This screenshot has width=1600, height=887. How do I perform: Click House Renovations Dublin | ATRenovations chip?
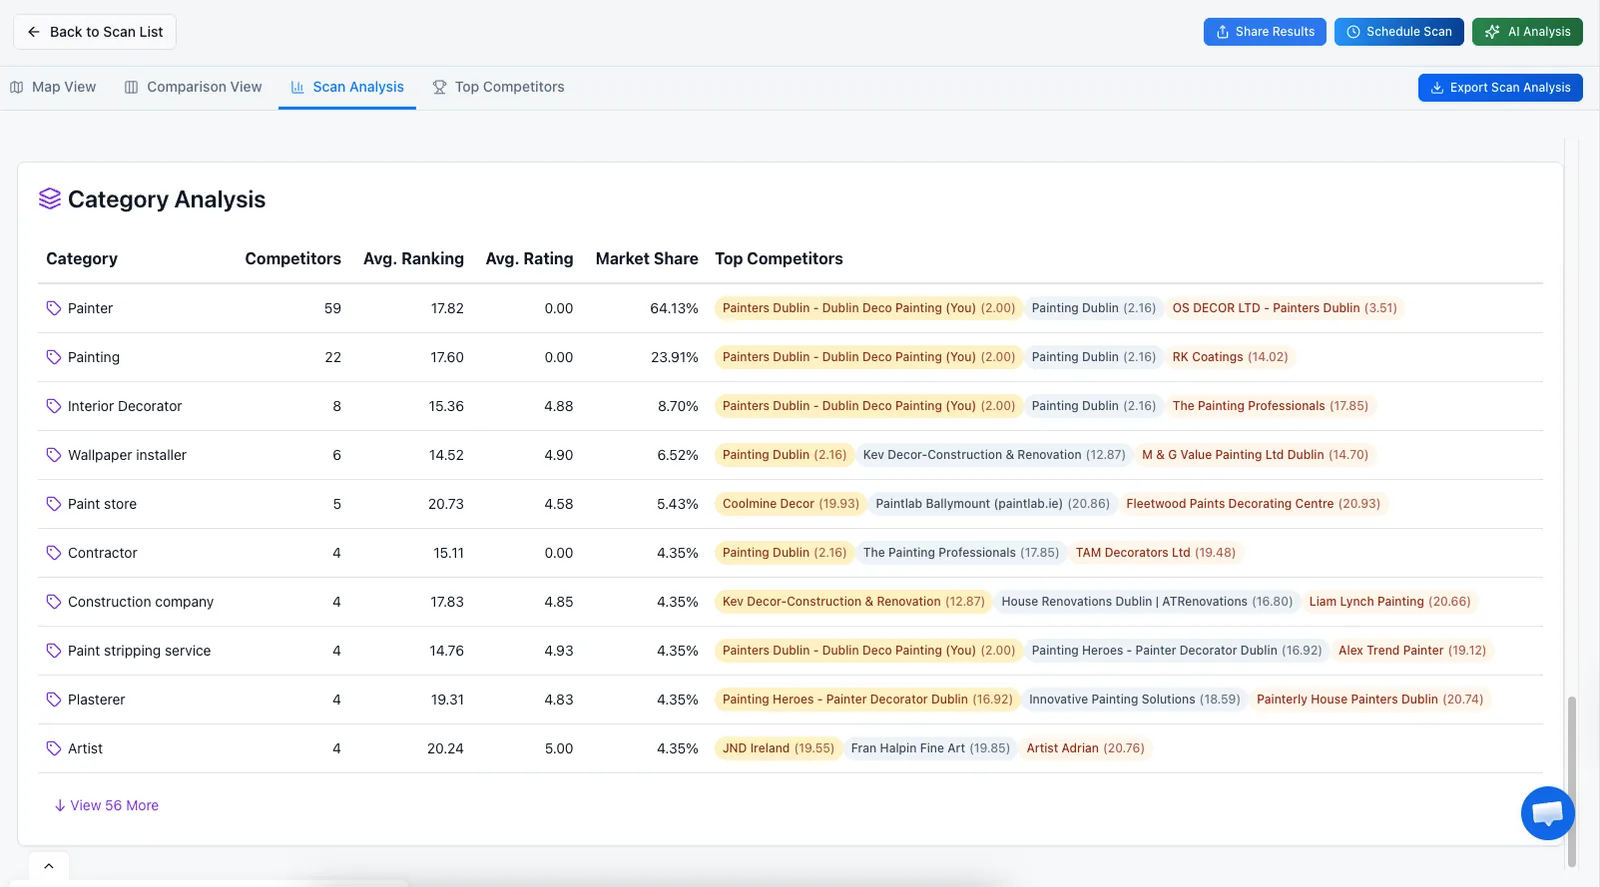(1147, 602)
